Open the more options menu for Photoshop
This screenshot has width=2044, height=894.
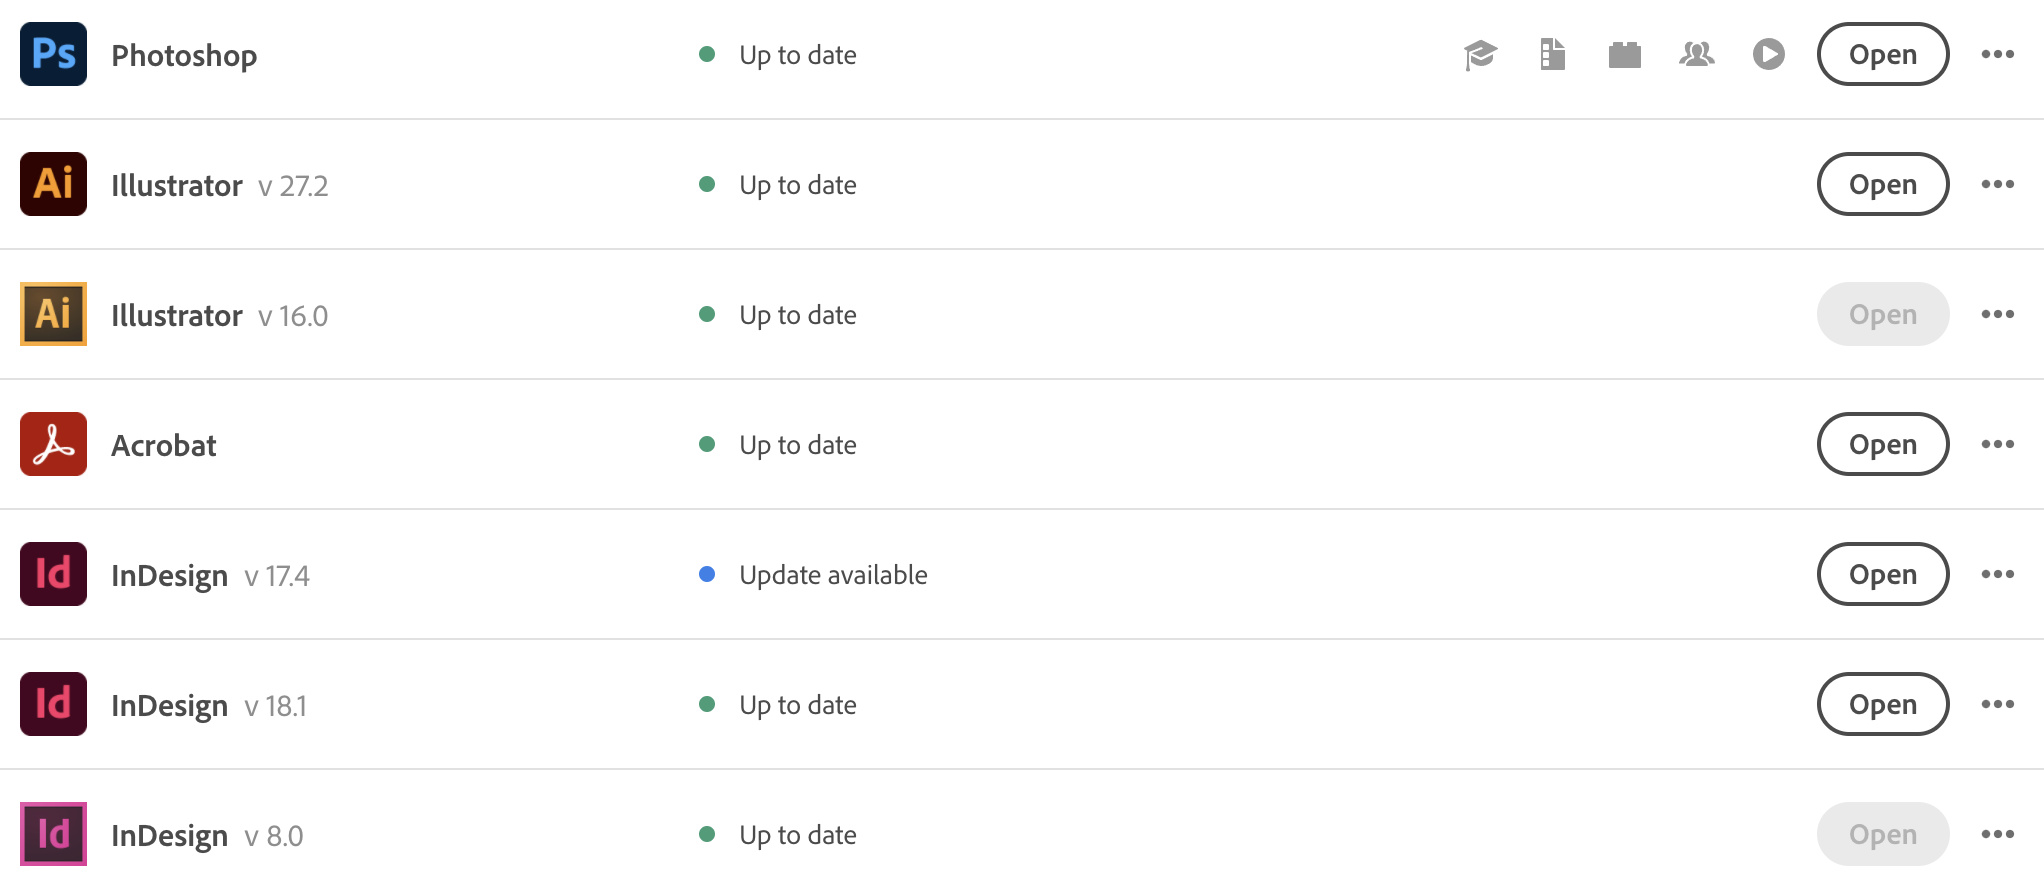pos(1998,55)
